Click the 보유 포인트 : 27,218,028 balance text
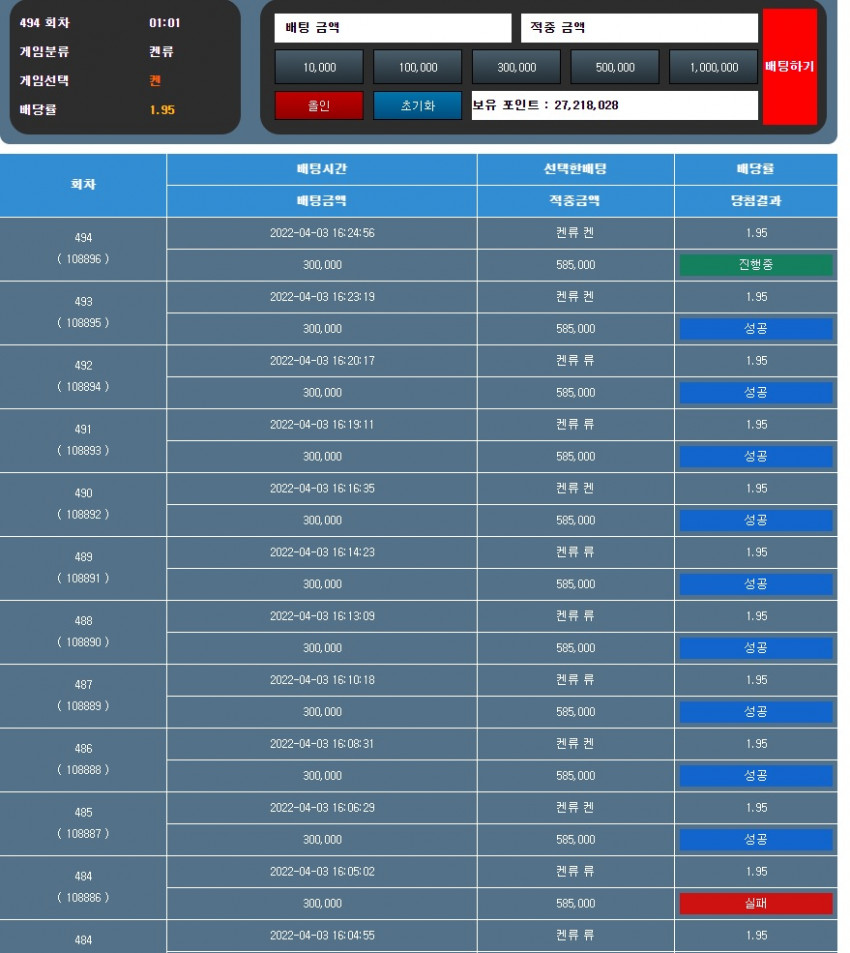 click(546, 105)
